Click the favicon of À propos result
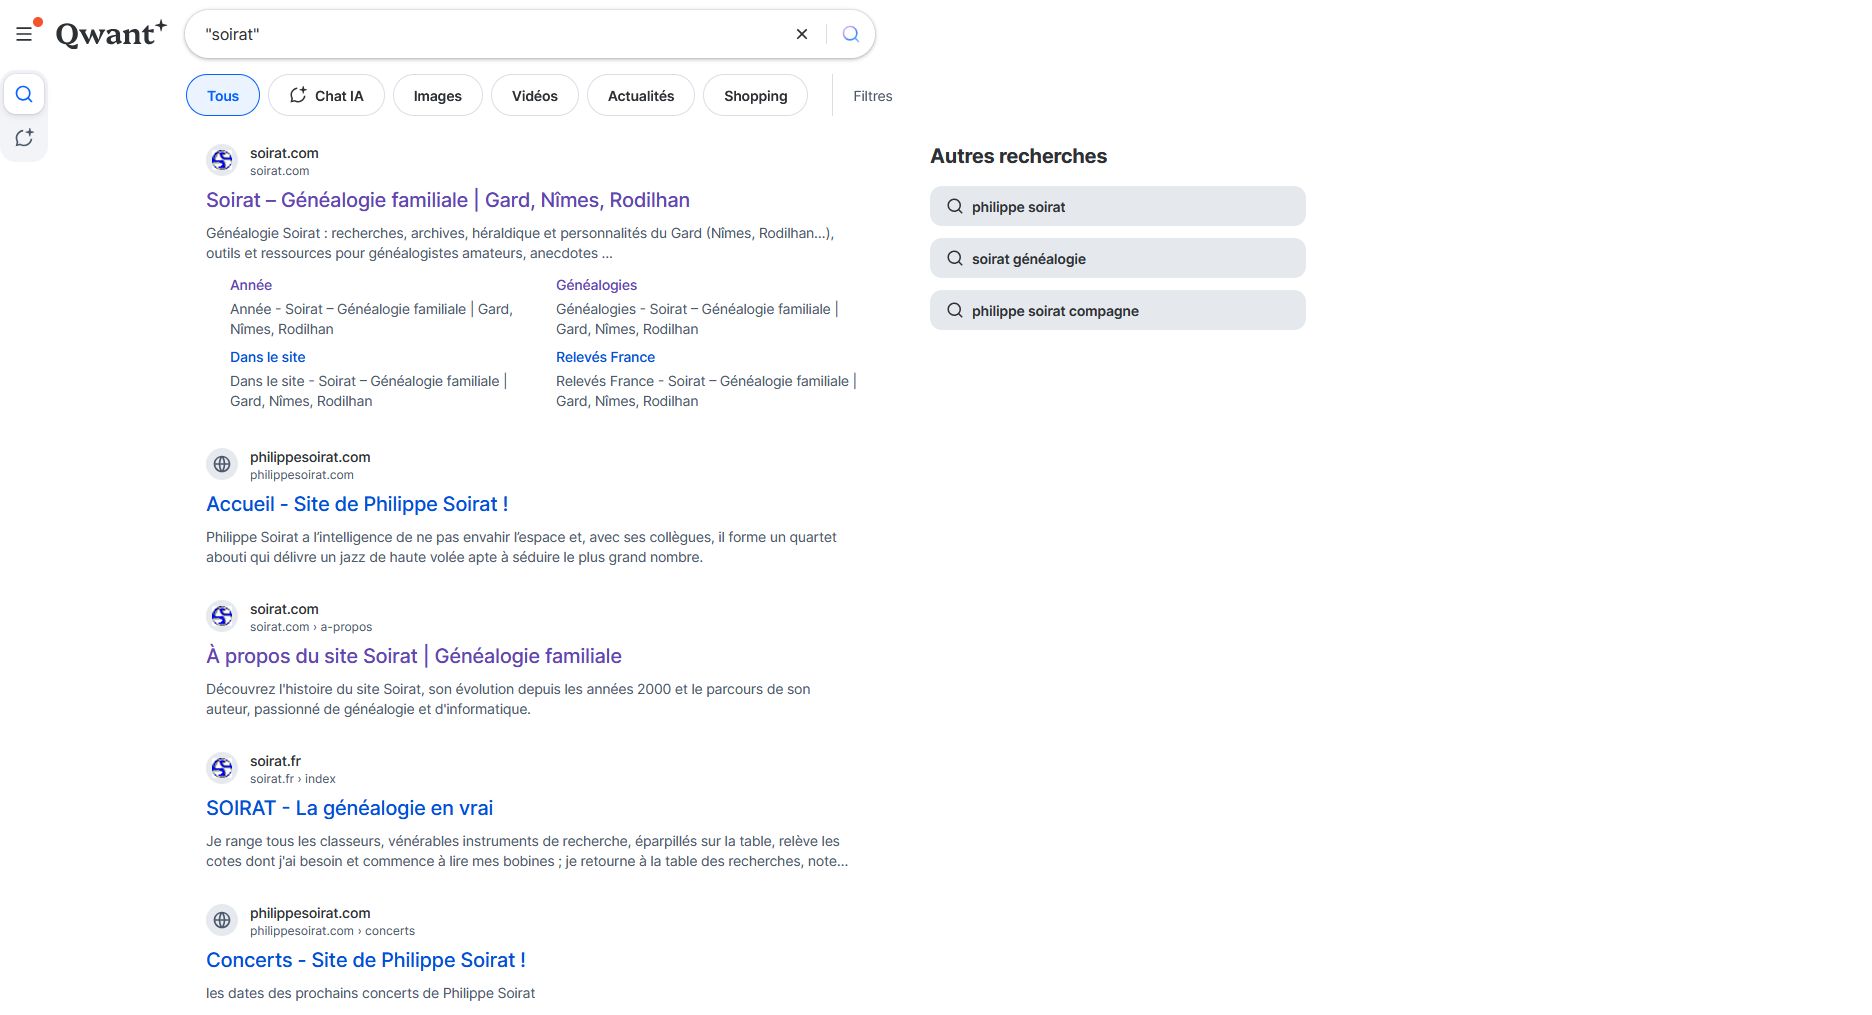This screenshot has width=1872, height=1015. (222, 616)
